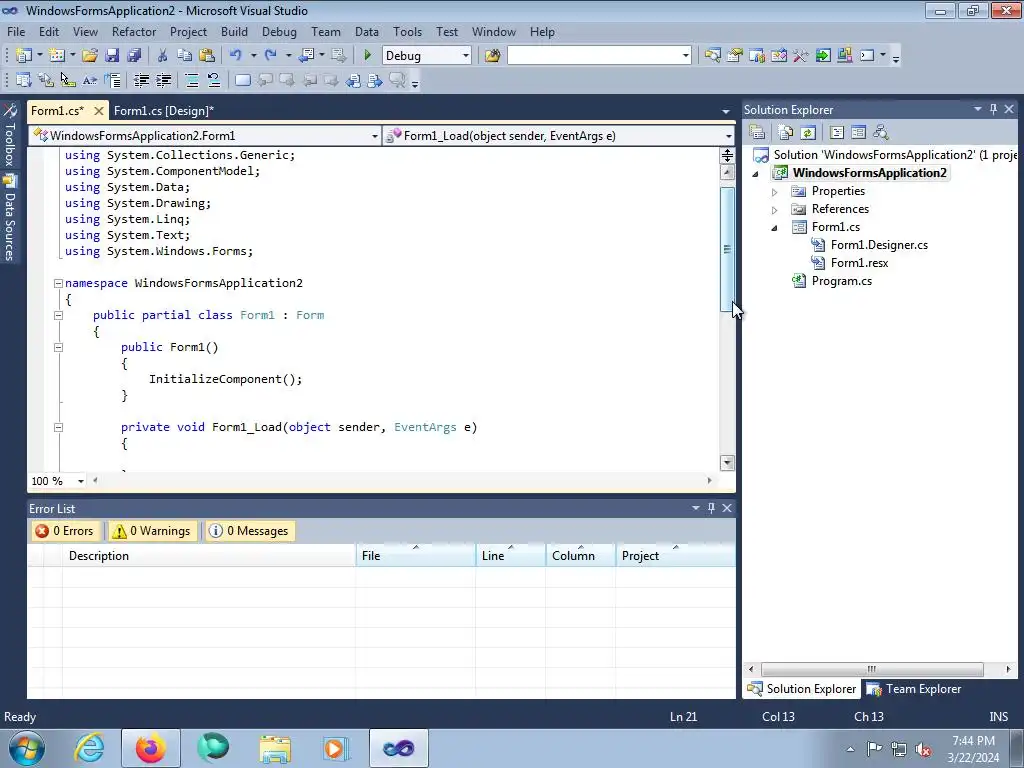1024x768 pixels.
Task: Collapse the namespace WindowsFormsApplication2 code block
Action: 58,283
